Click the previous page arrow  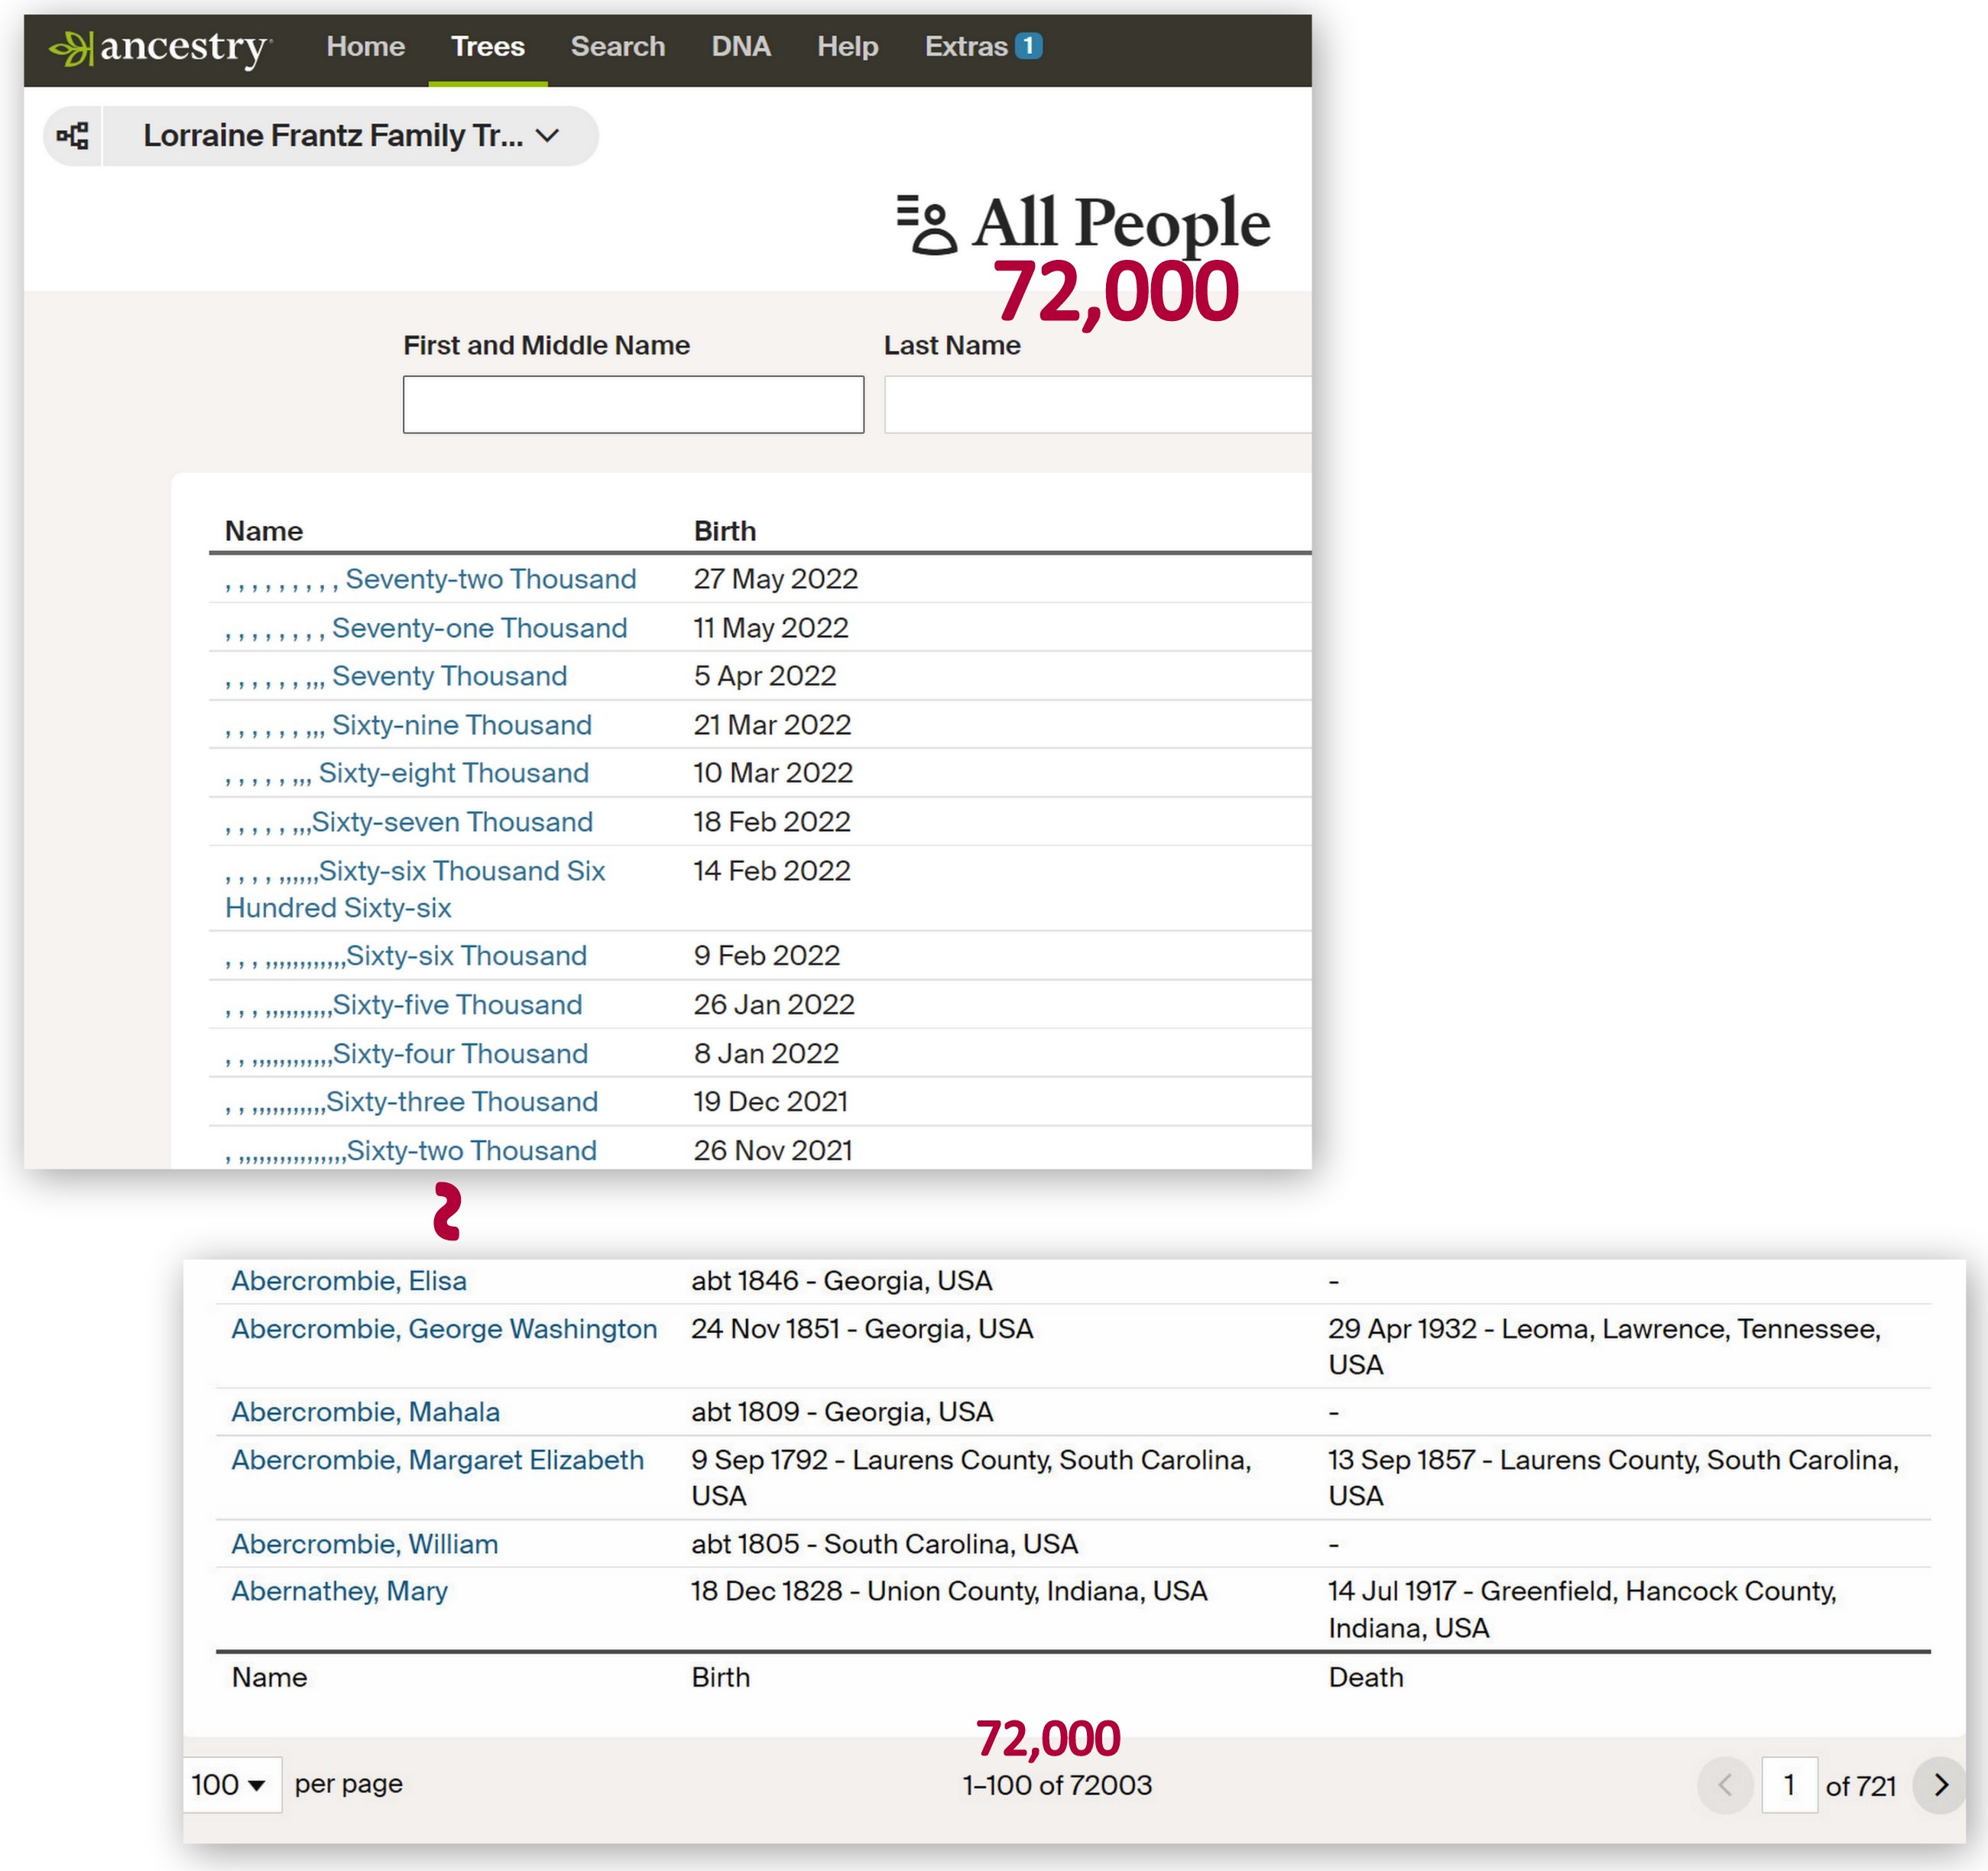coord(1724,1785)
